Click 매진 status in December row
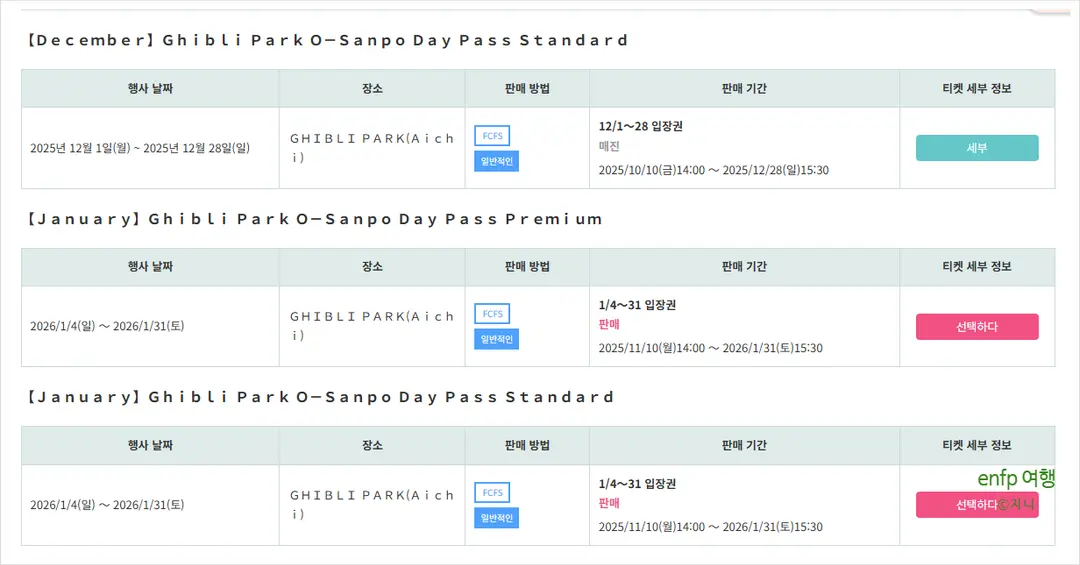This screenshot has height=565, width=1080. click(x=609, y=147)
